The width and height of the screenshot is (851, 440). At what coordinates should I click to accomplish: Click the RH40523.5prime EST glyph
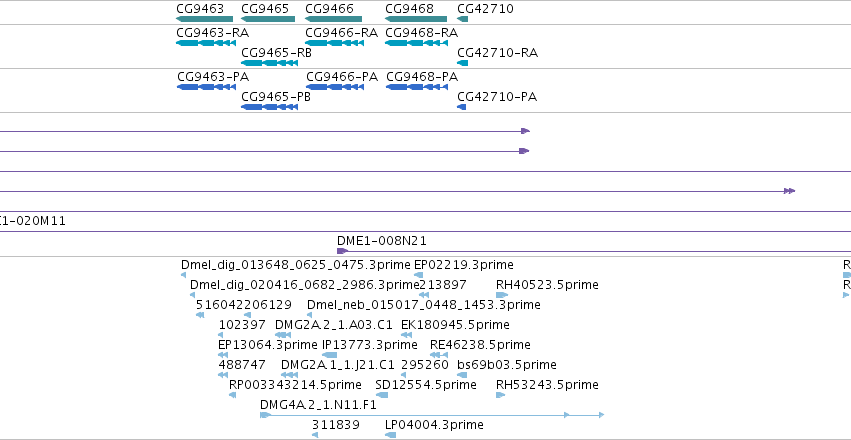pos(502,295)
